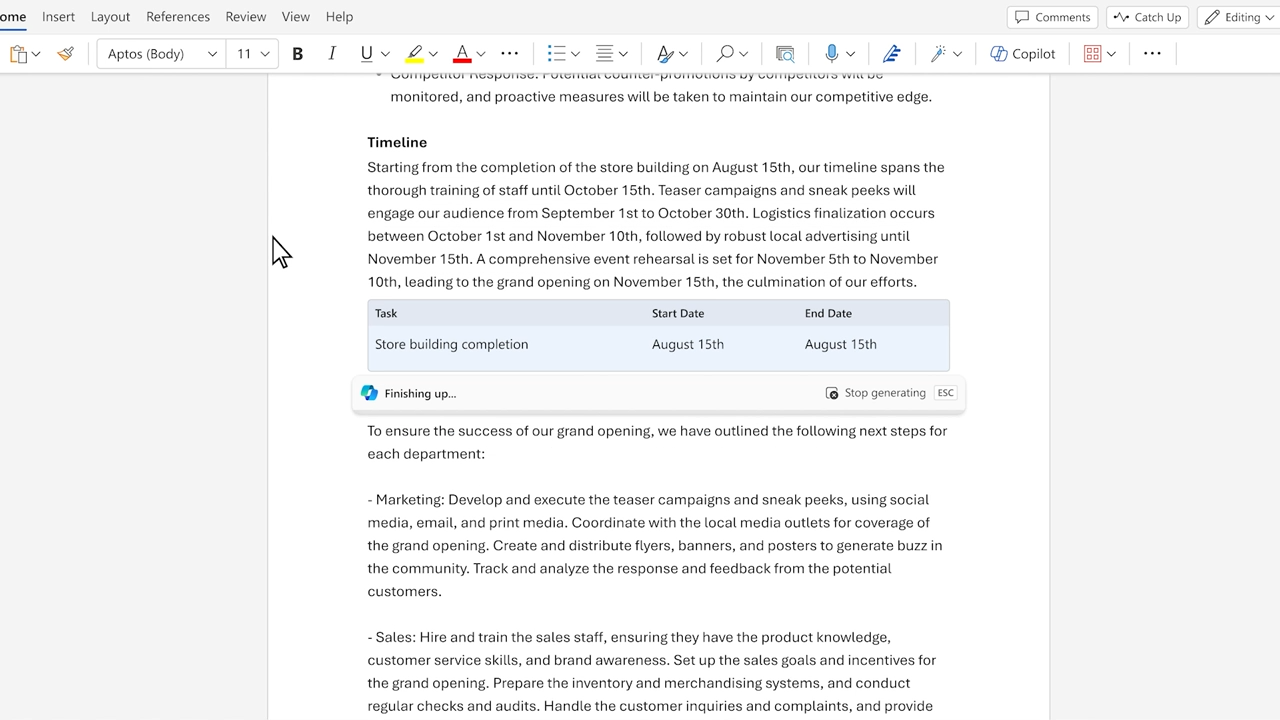This screenshot has height=720, width=1280.
Task: Start Dictate with the microphone icon
Action: pos(831,54)
